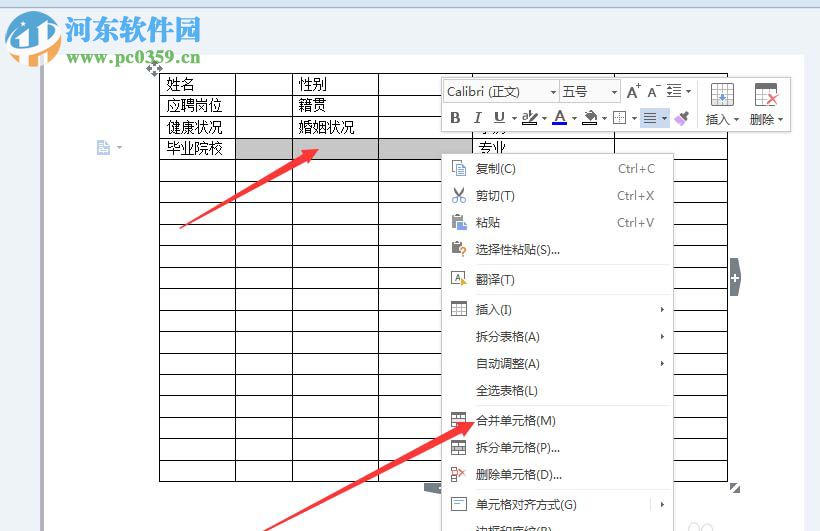Click the line spacing icon
Screen dimensions: 820x531
pyautogui.click(x=674, y=91)
